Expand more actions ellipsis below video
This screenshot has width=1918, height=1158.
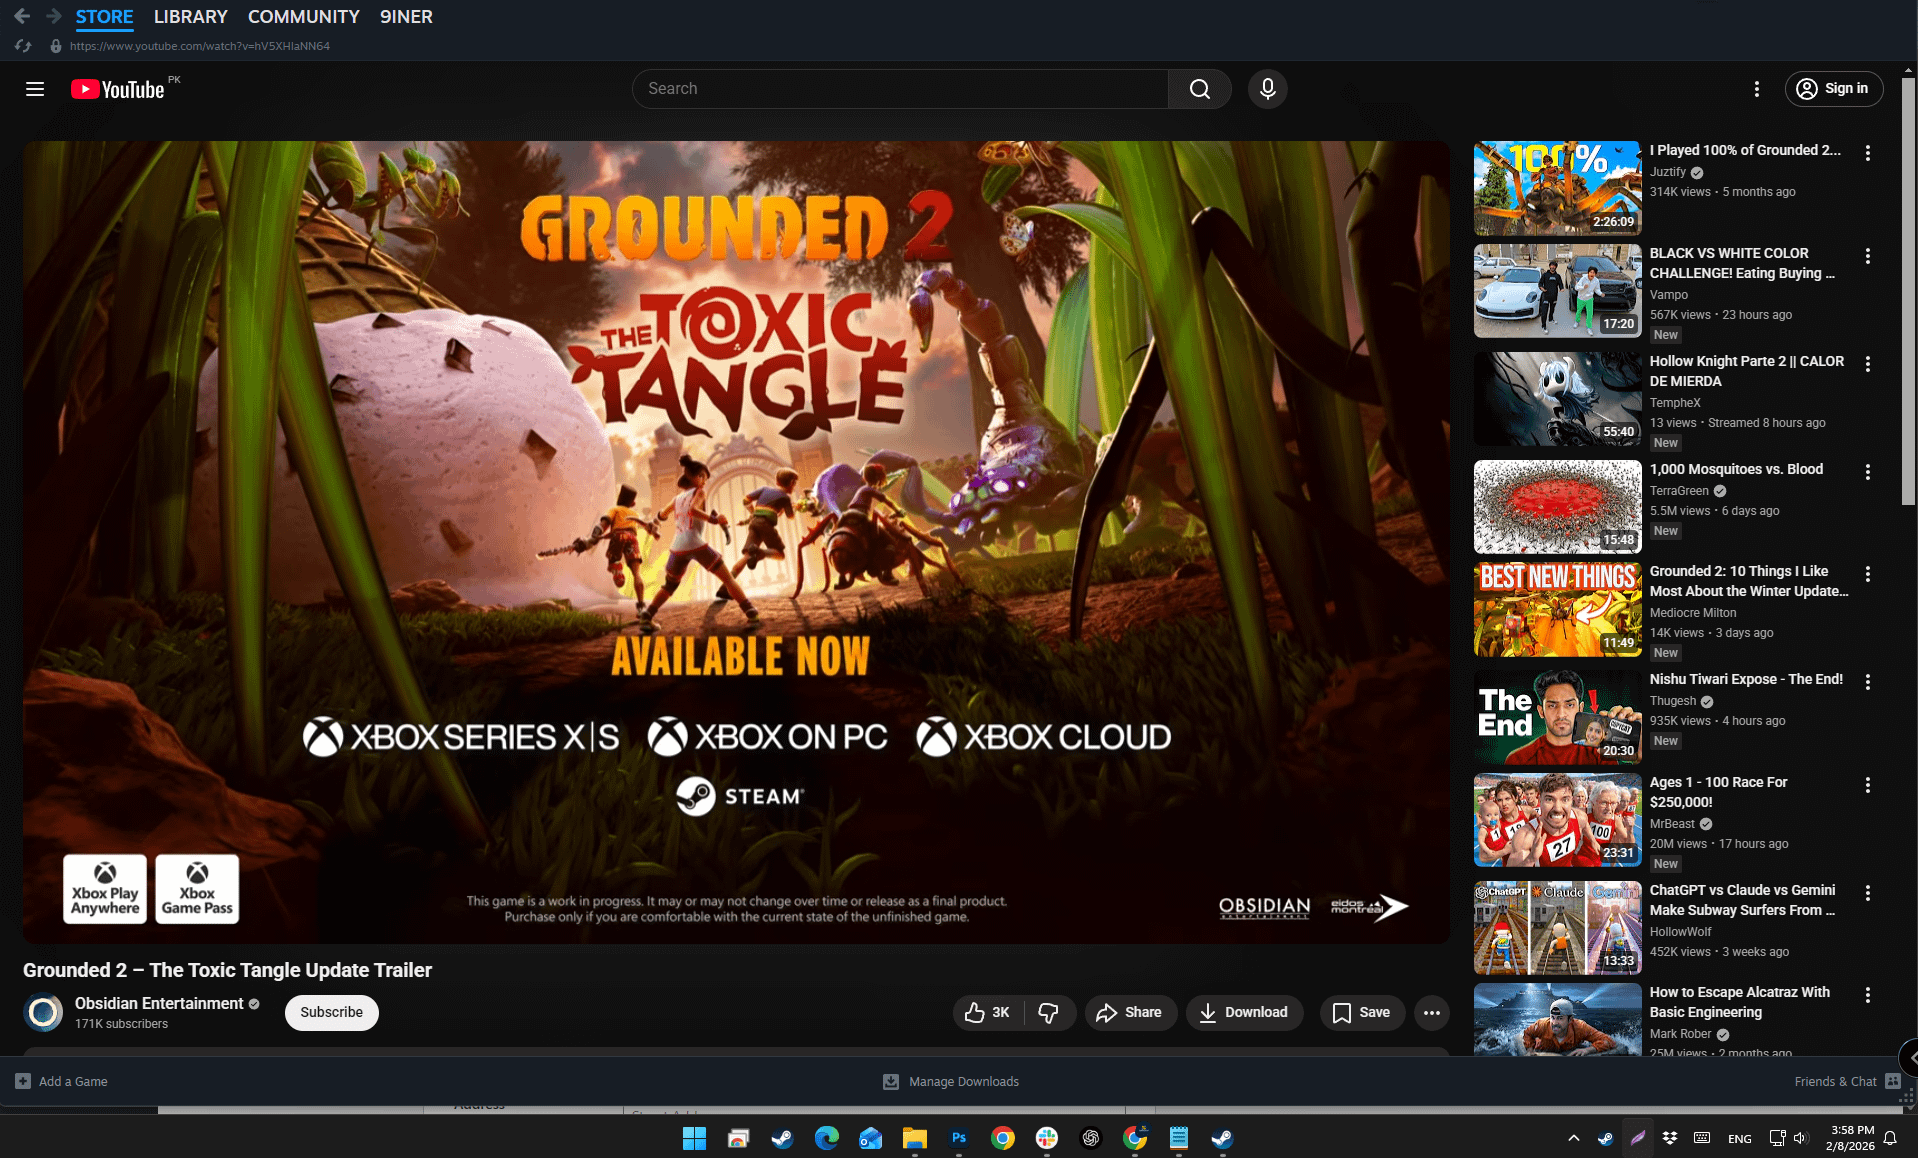click(1431, 1012)
